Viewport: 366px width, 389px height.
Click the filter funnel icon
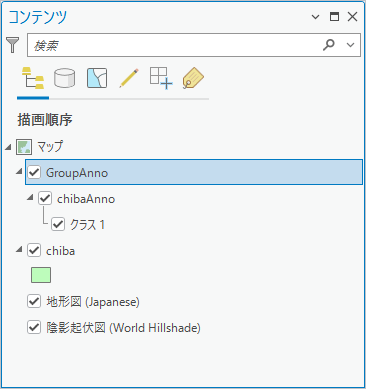13,45
